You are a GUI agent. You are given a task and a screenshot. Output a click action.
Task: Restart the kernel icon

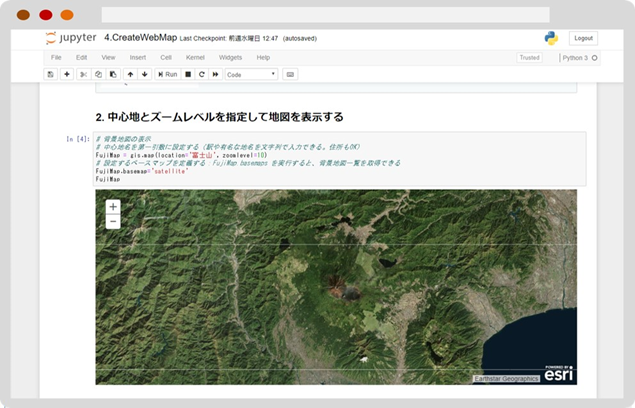pyautogui.click(x=202, y=75)
